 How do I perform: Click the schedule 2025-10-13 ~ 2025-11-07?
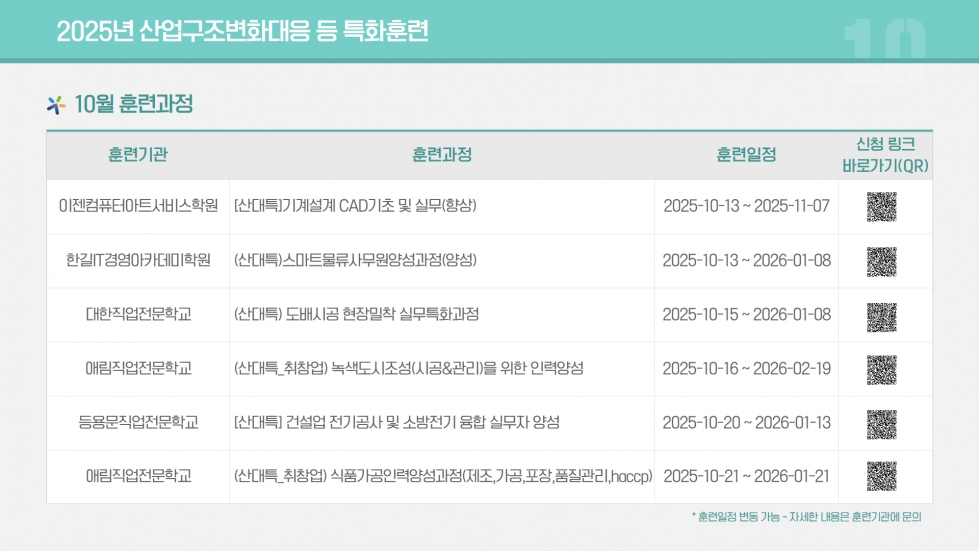point(746,206)
